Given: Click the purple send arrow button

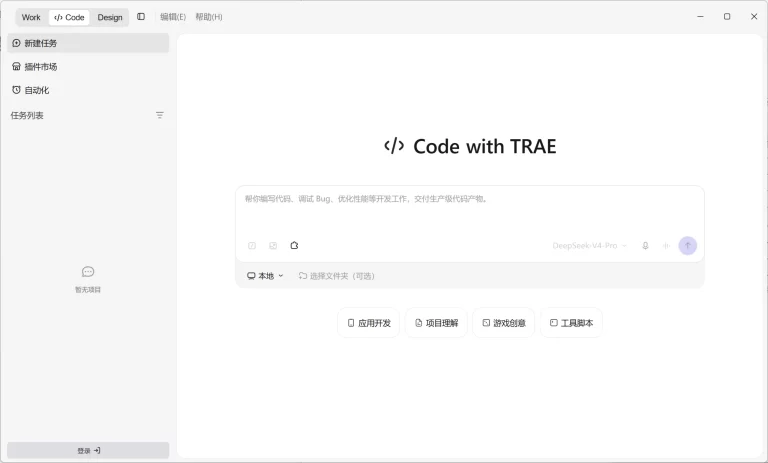Looking at the screenshot, I should [688, 245].
